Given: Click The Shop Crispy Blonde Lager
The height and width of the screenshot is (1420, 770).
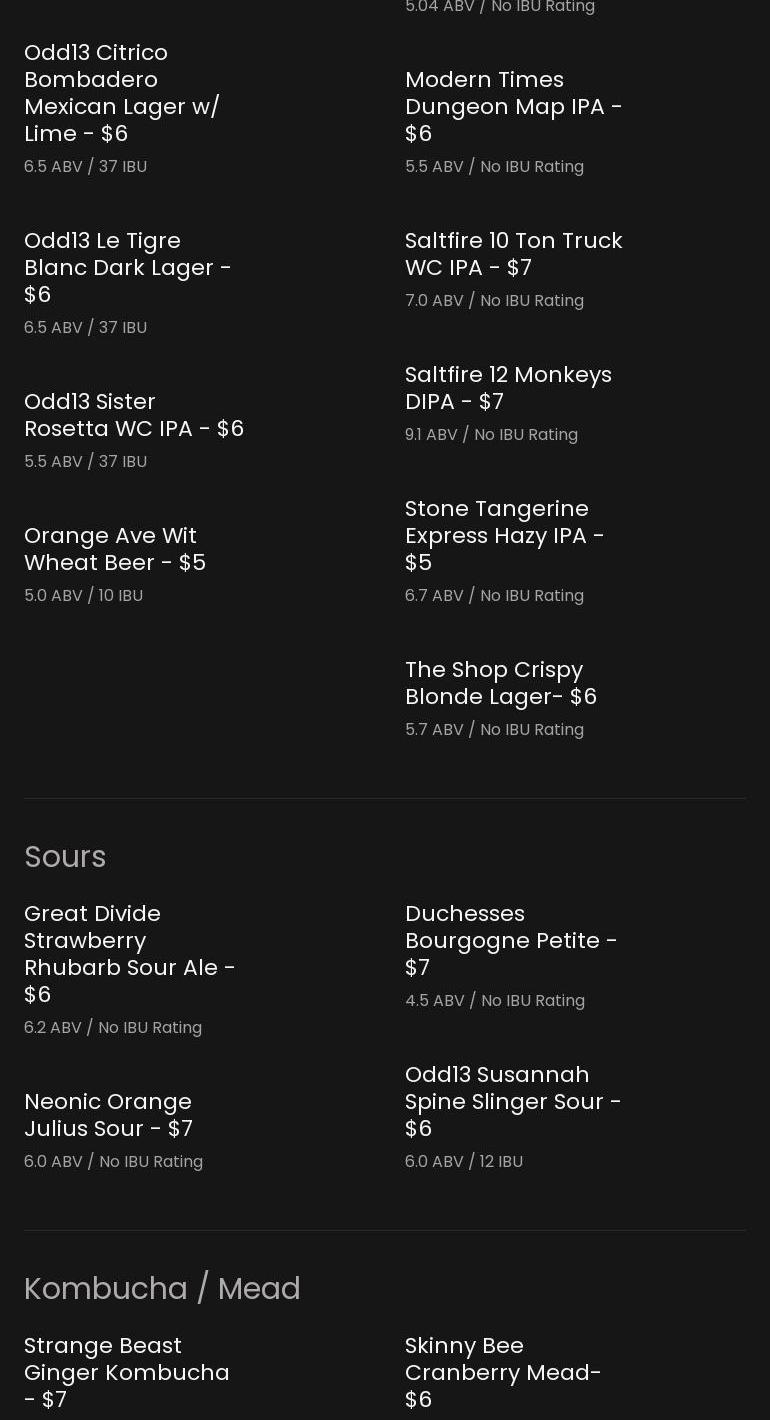Looking at the screenshot, I should point(500,683).
